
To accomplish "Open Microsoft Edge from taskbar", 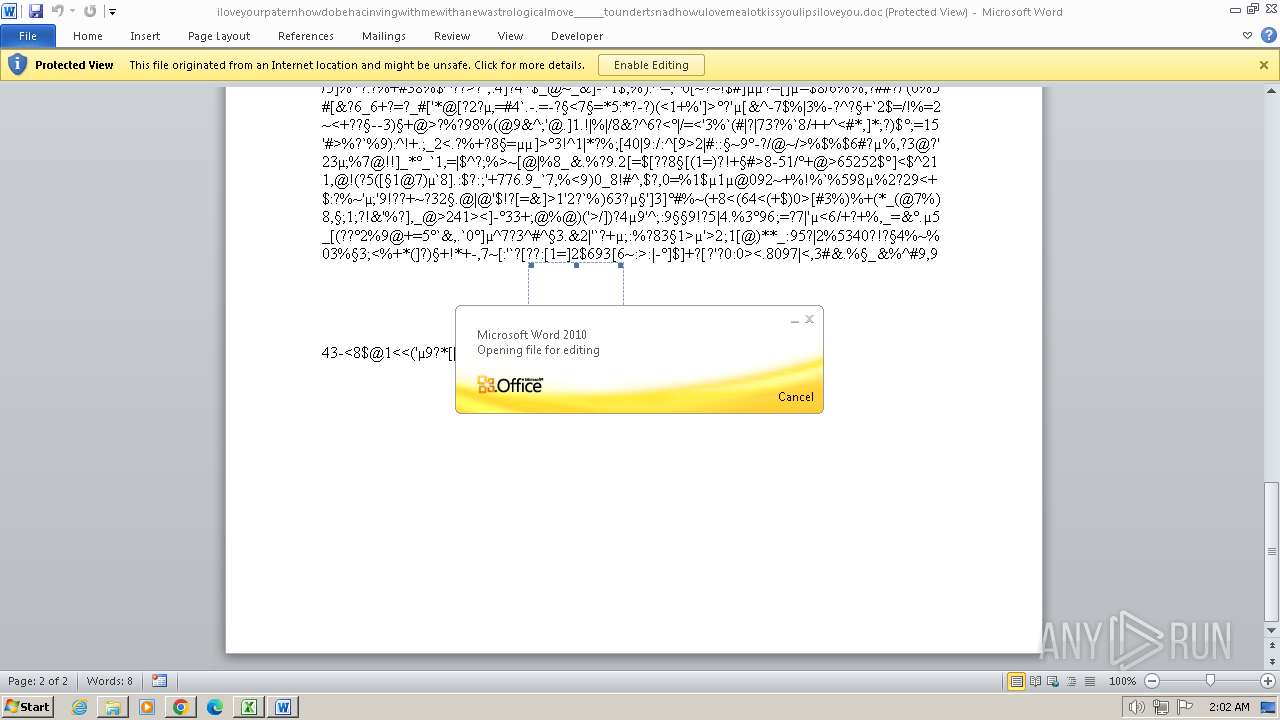I will (215, 707).
